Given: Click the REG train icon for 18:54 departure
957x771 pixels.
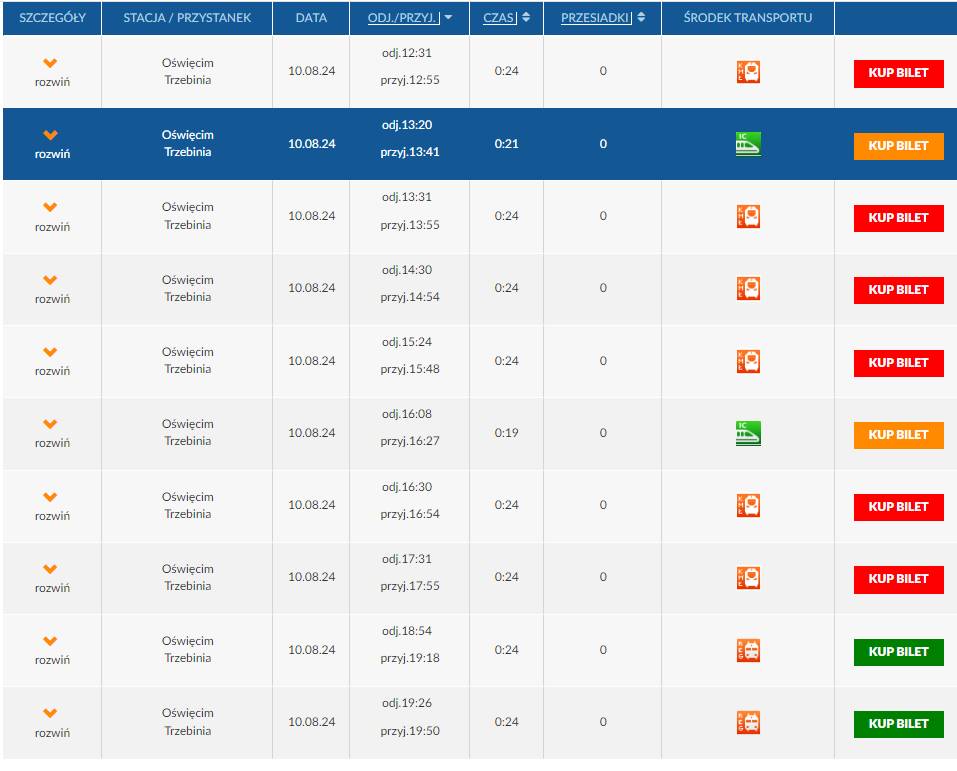Looking at the screenshot, I should click(x=747, y=650).
